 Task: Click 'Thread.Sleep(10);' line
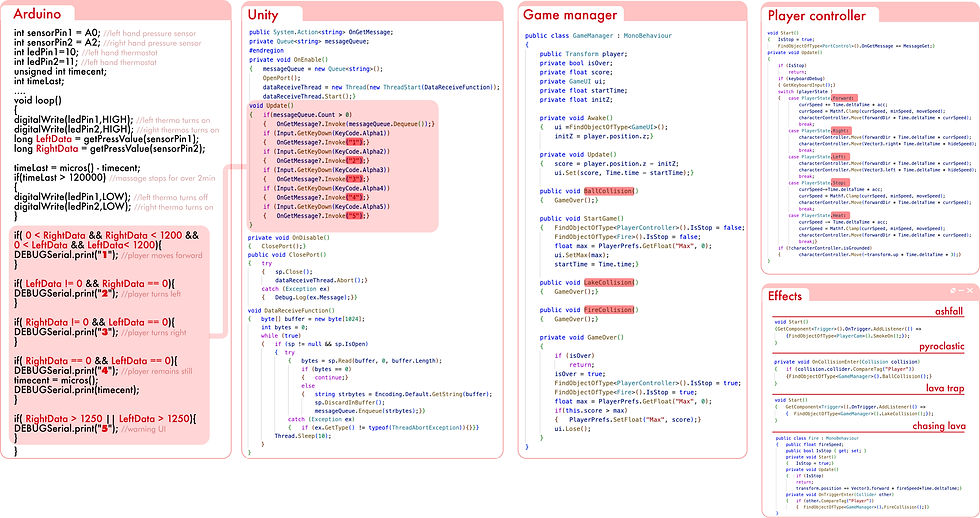pos(302,436)
